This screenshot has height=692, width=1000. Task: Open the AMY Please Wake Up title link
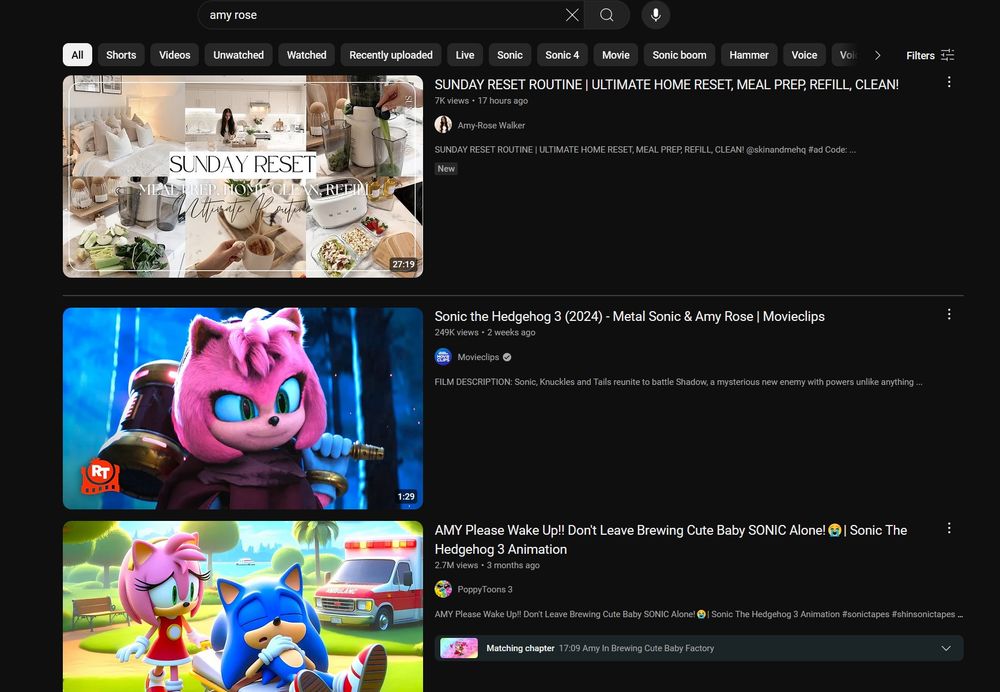pyautogui.click(x=670, y=540)
